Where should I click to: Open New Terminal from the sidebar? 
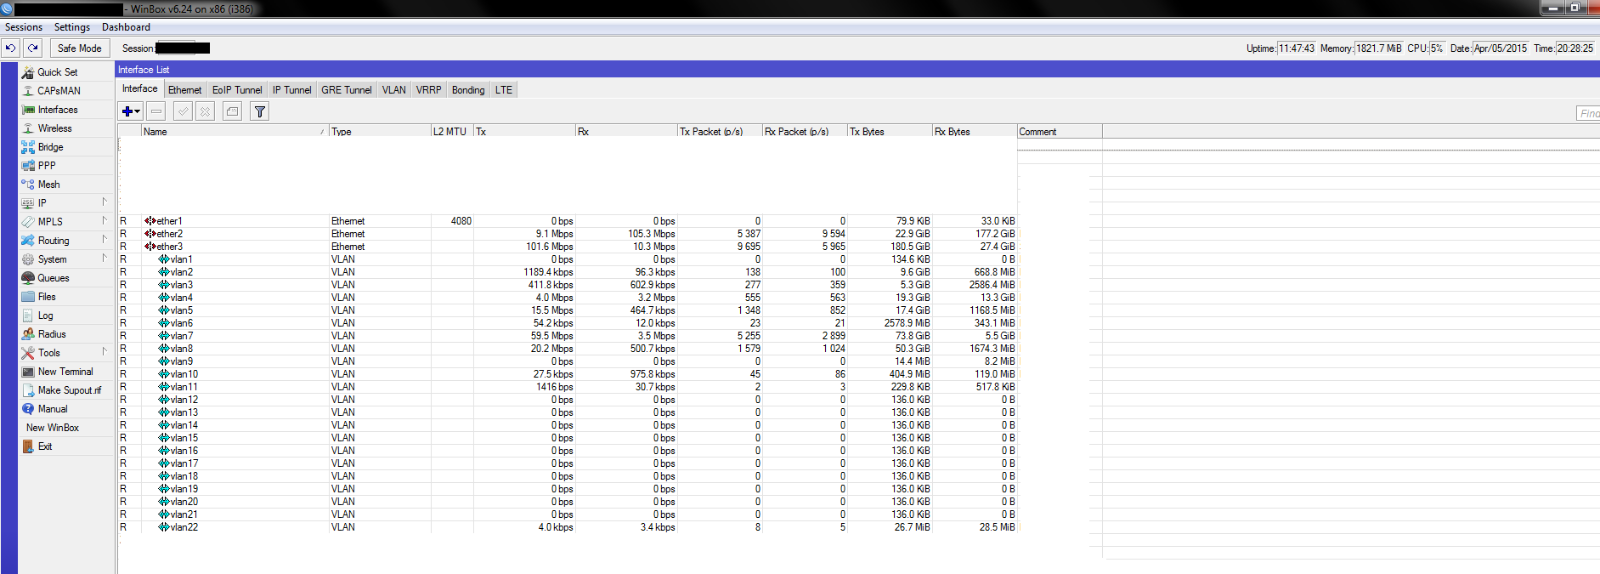65,372
